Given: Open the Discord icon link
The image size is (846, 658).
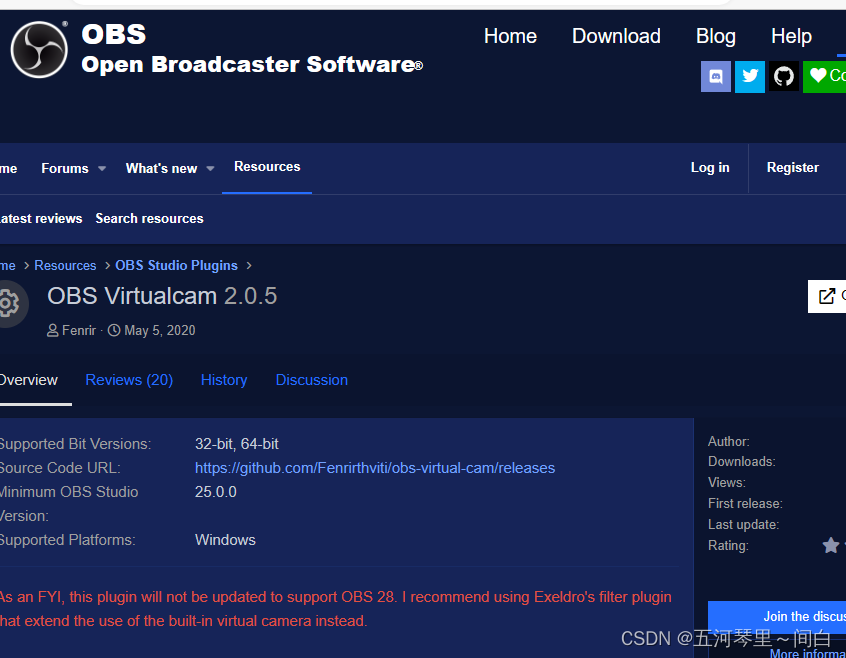Looking at the screenshot, I should [x=715, y=77].
